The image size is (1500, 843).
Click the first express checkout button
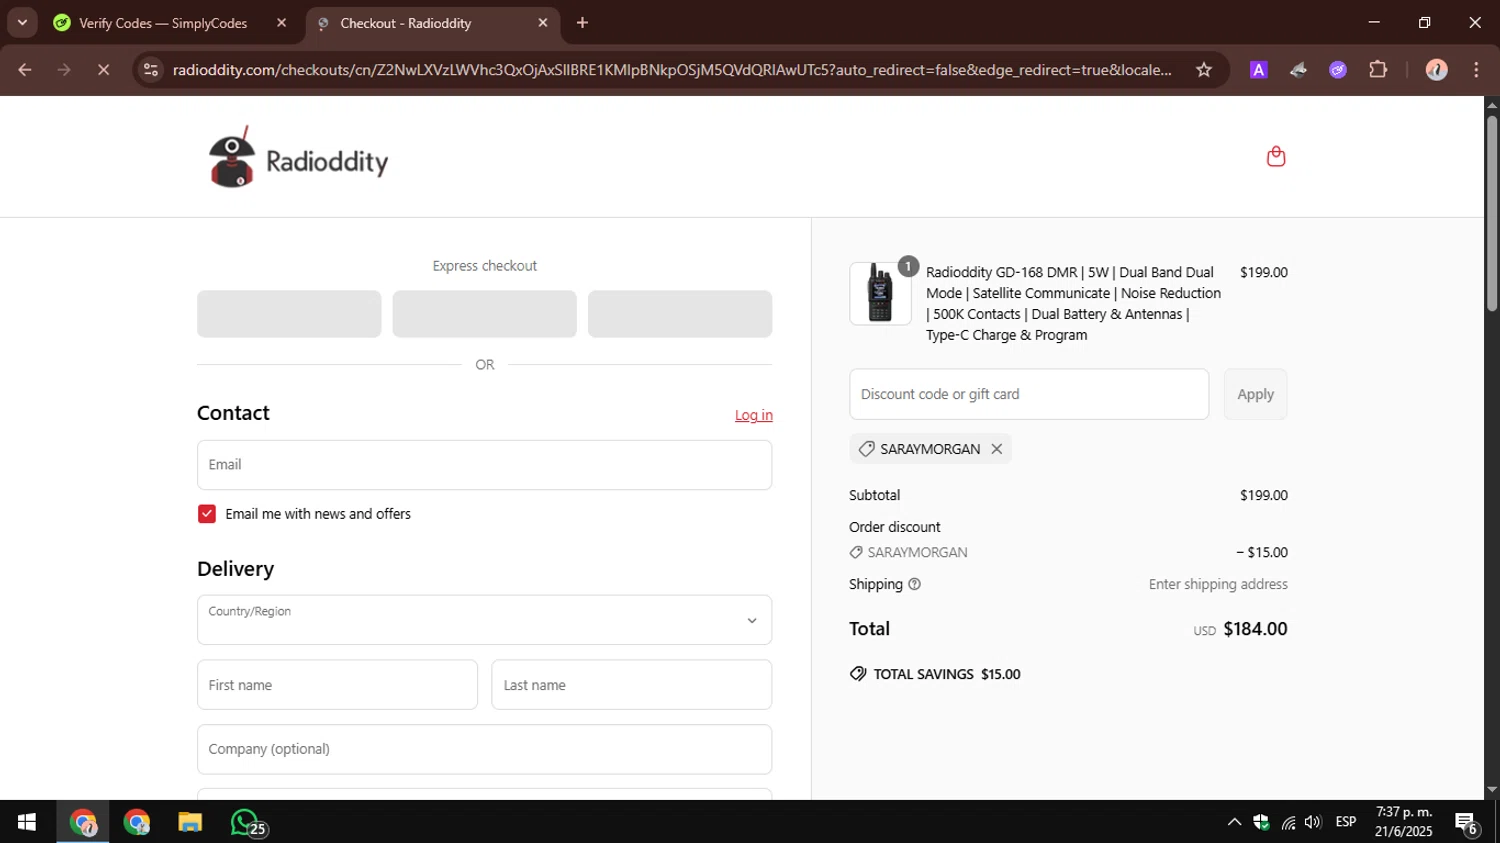pos(289,314)
